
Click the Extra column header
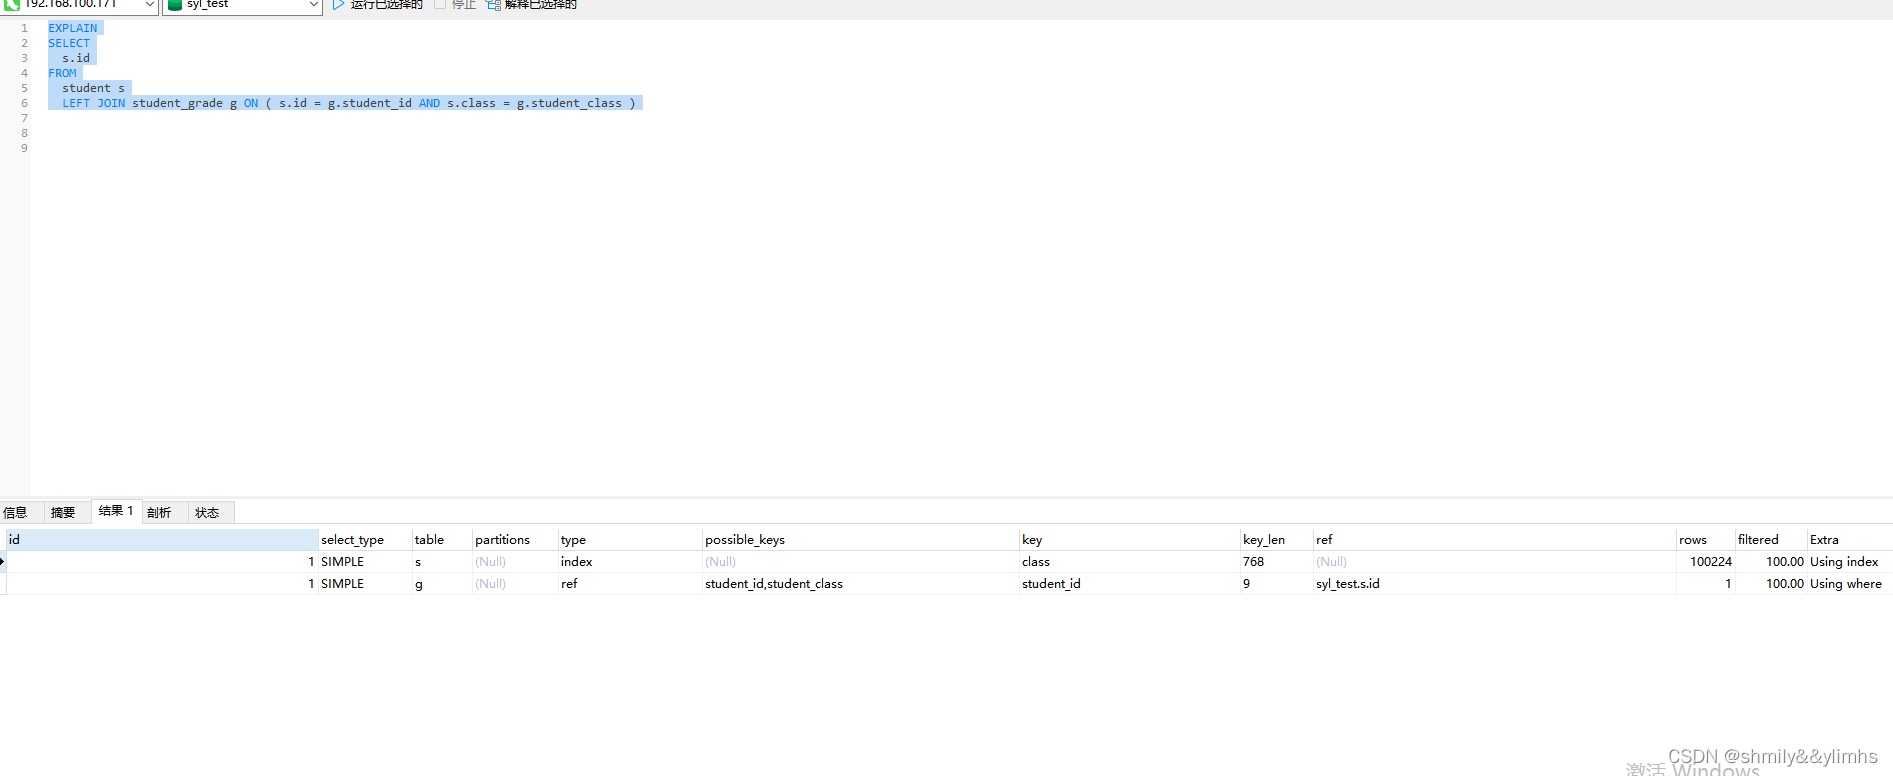pyautogui.click(x=1849, y=540)
